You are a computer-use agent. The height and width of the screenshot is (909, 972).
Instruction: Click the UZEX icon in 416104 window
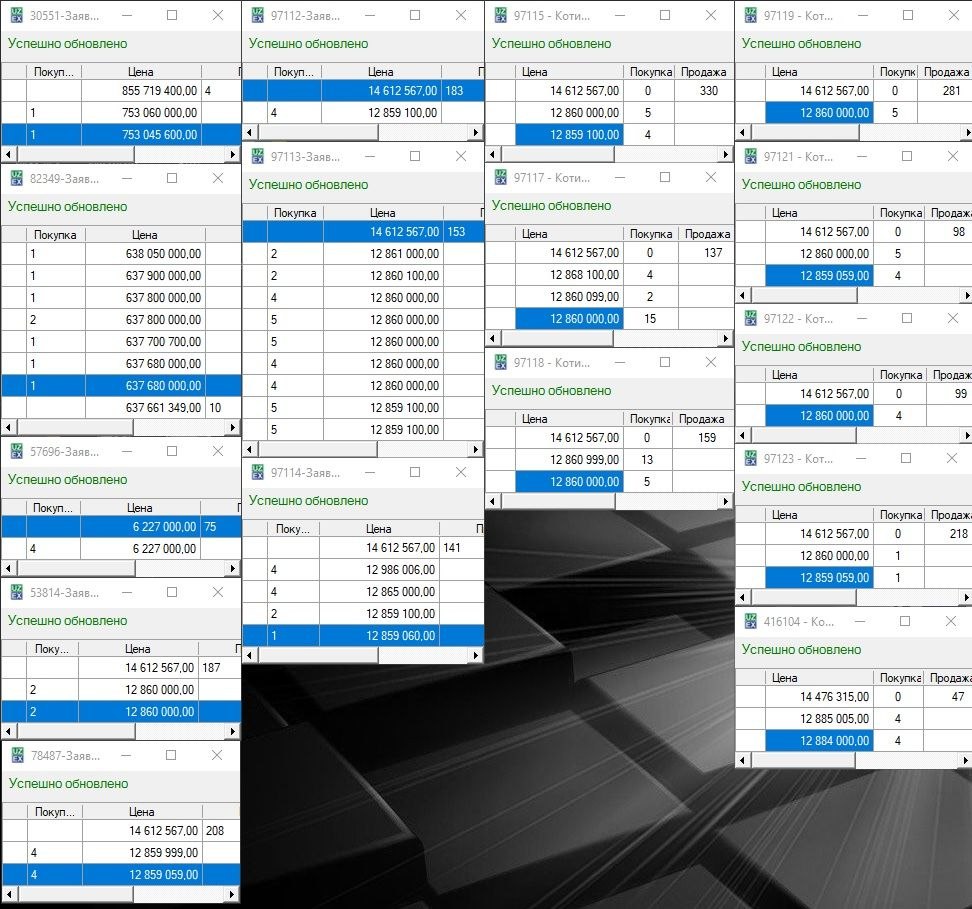pos(751,621)
